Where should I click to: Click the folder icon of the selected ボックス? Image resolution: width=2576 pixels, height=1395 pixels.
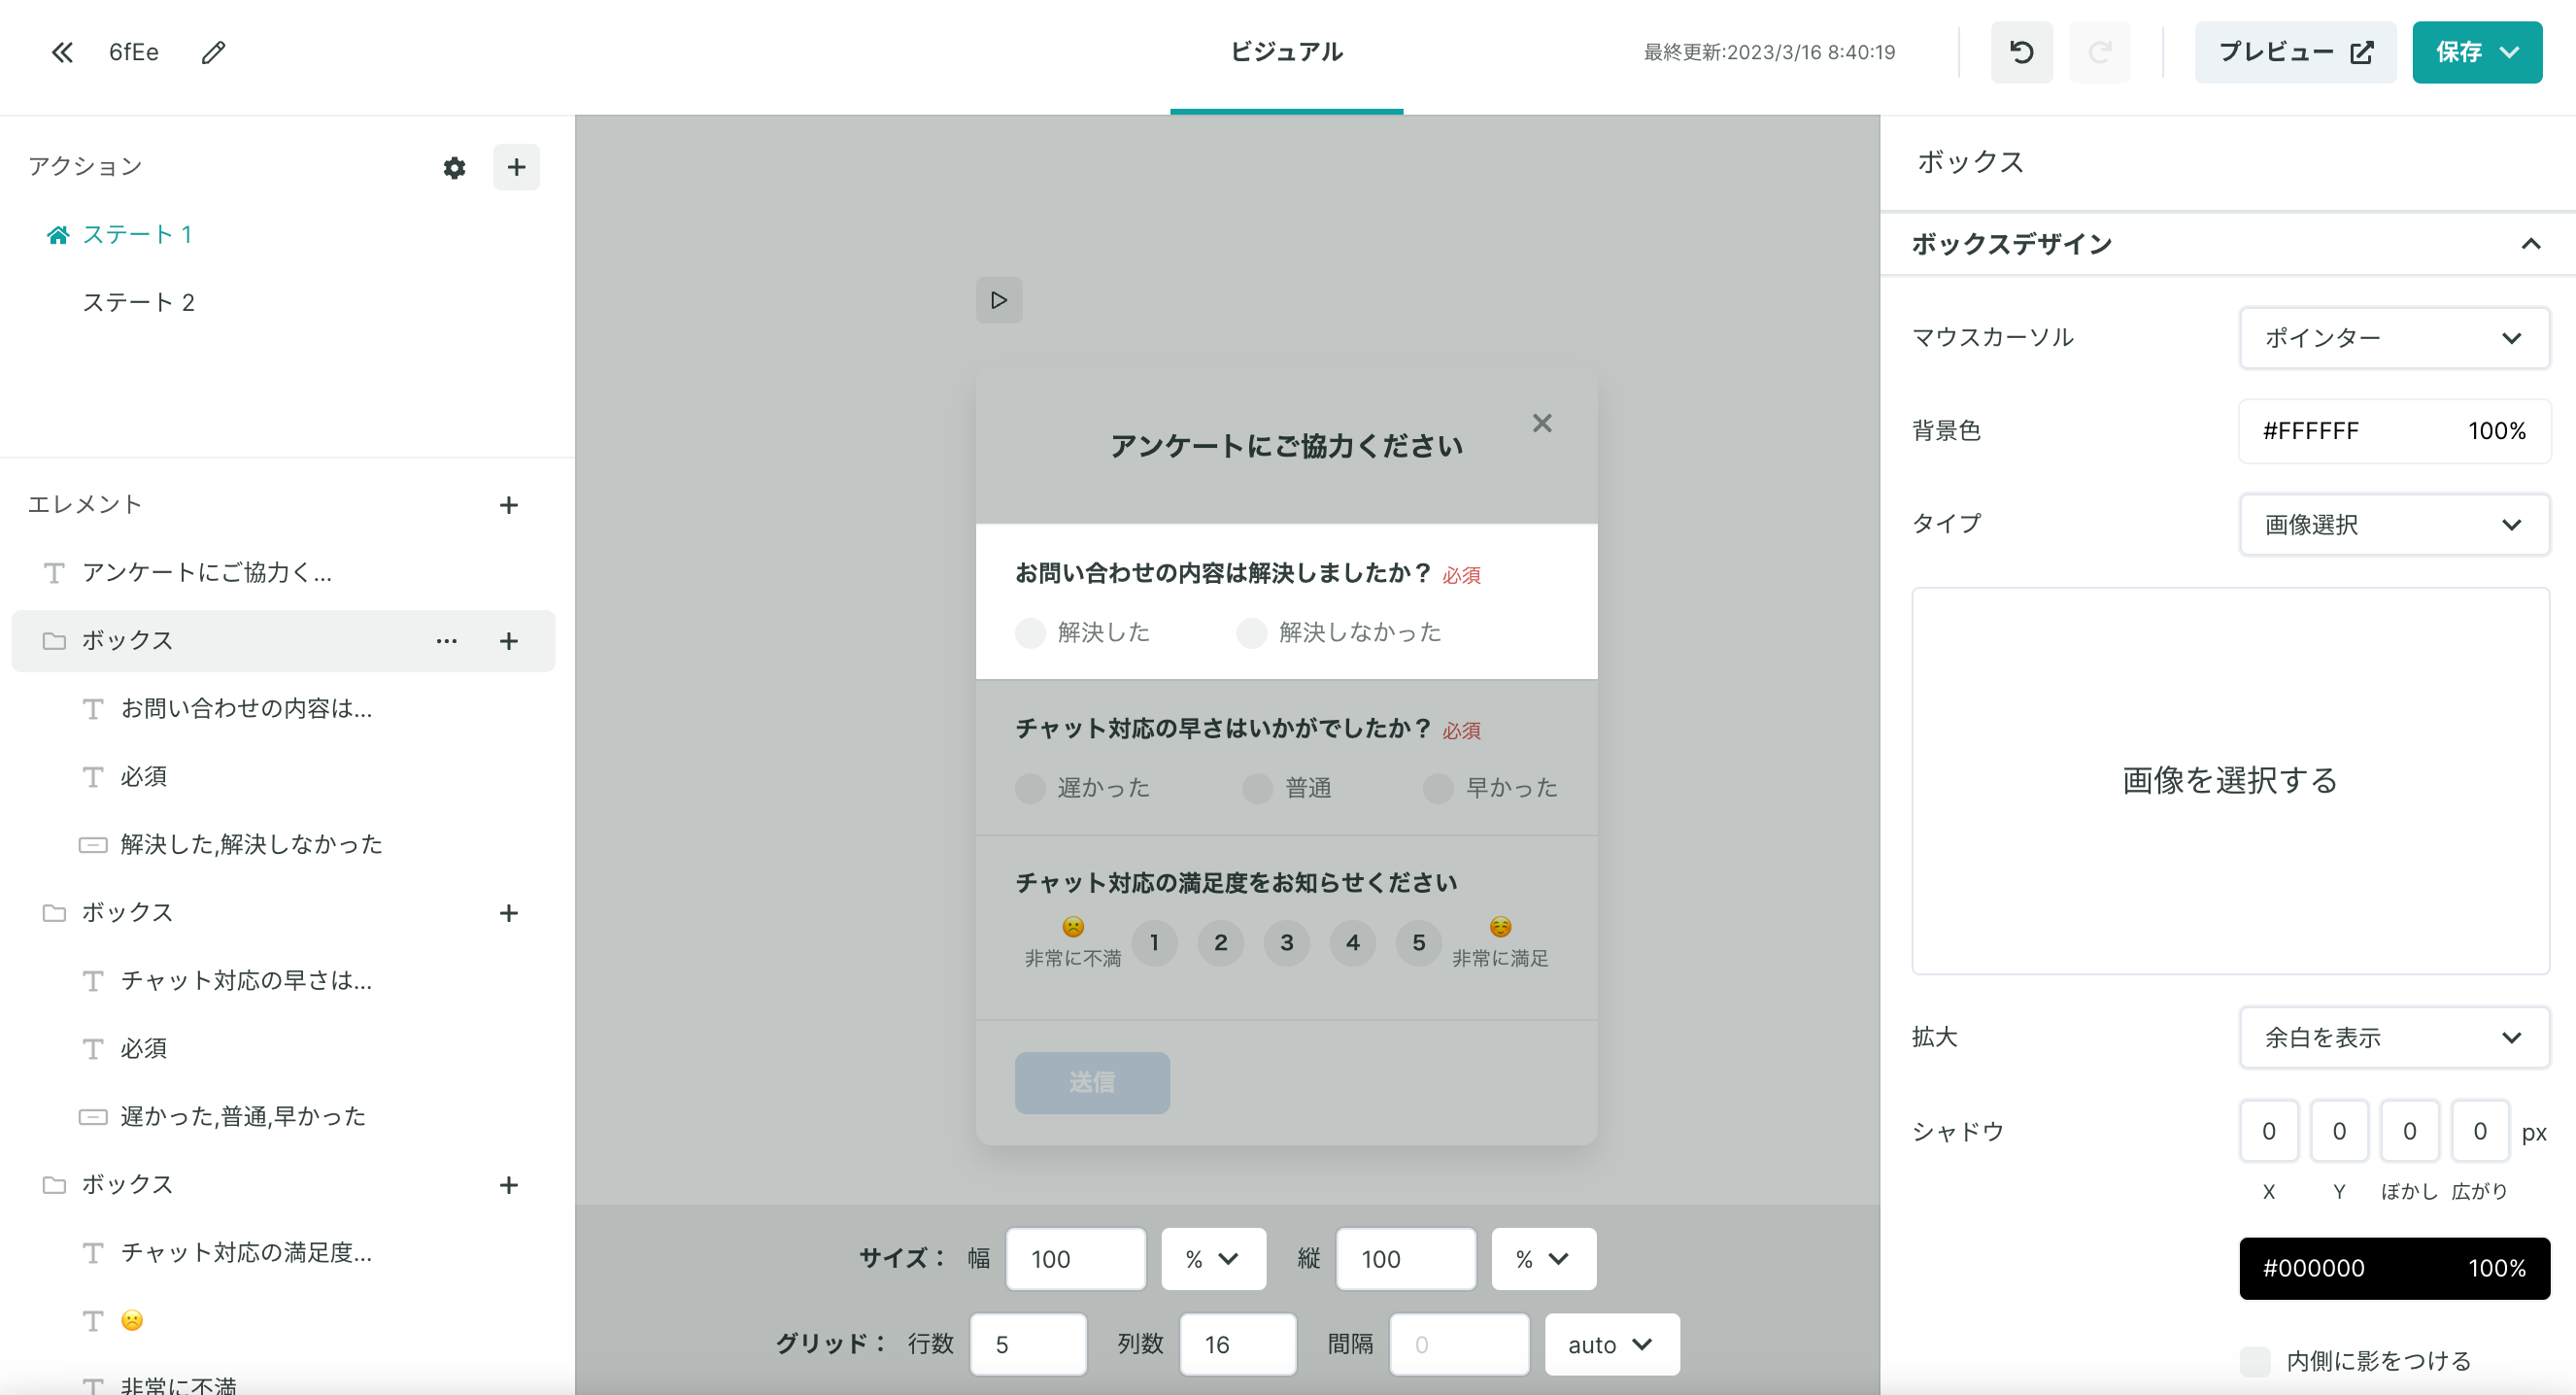54,641
